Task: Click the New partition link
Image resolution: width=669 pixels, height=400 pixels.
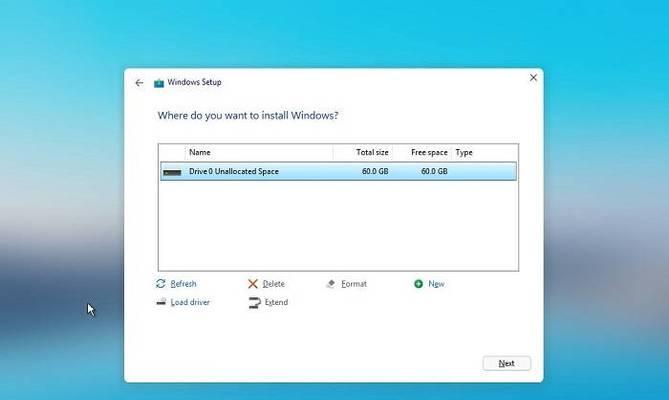Action: (x=436, y=284)
